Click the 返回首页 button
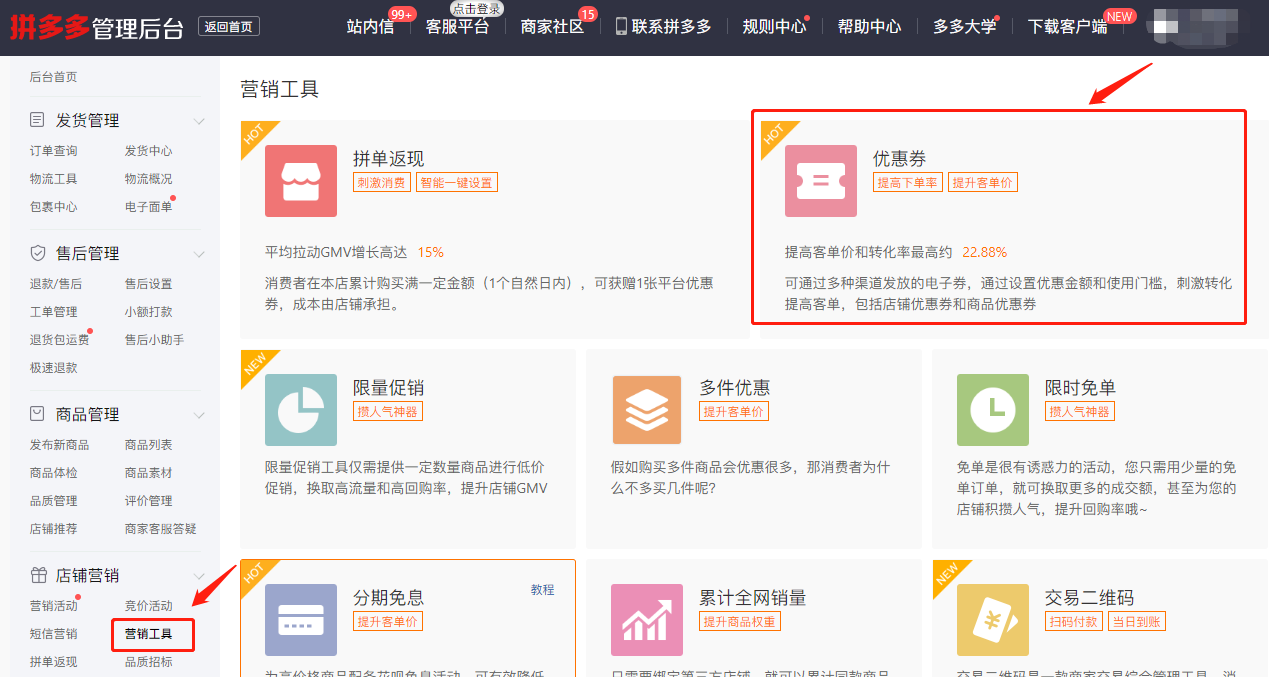The height and width of the screenshot is (677, 1269). click(x=229, y=27)
